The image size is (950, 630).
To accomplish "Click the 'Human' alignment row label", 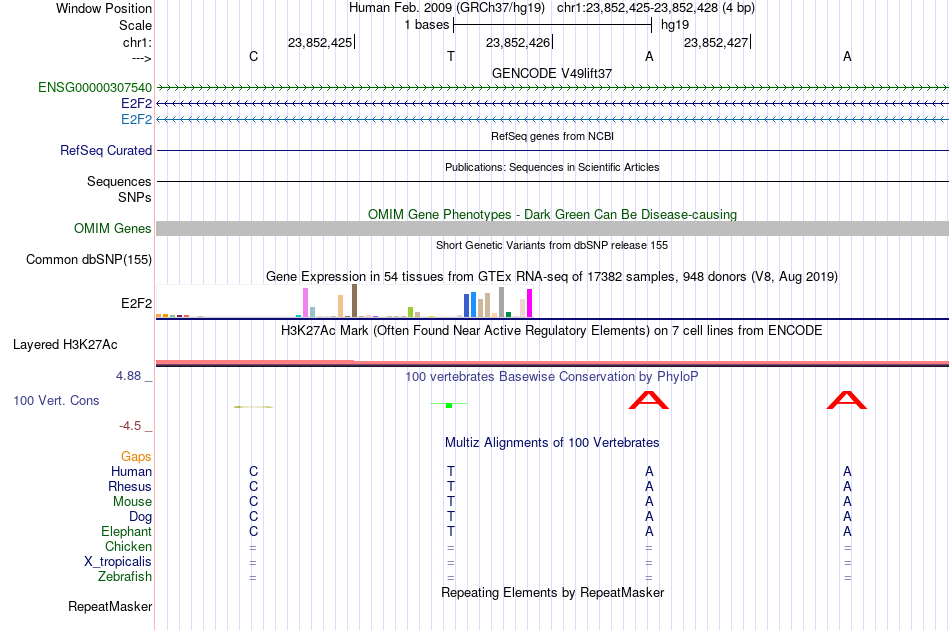I will [x=131, y=471].
